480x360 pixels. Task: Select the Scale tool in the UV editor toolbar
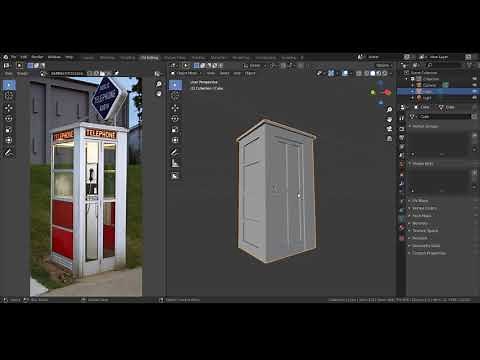9,130
